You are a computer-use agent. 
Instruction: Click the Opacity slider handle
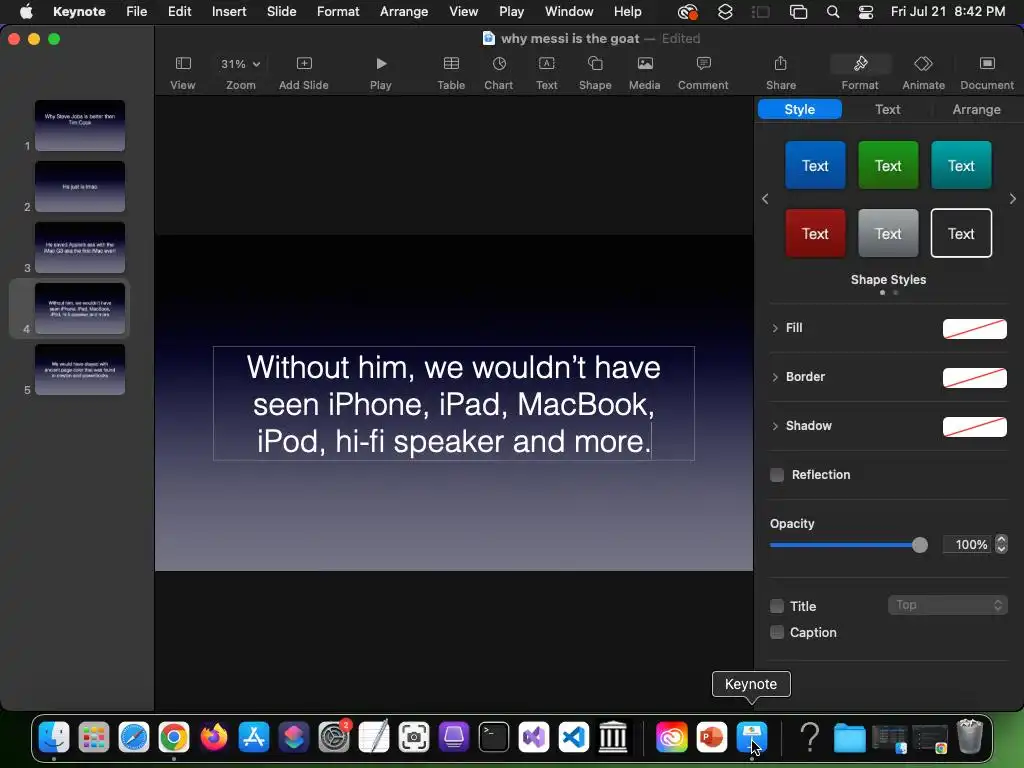tap(920, 545)
